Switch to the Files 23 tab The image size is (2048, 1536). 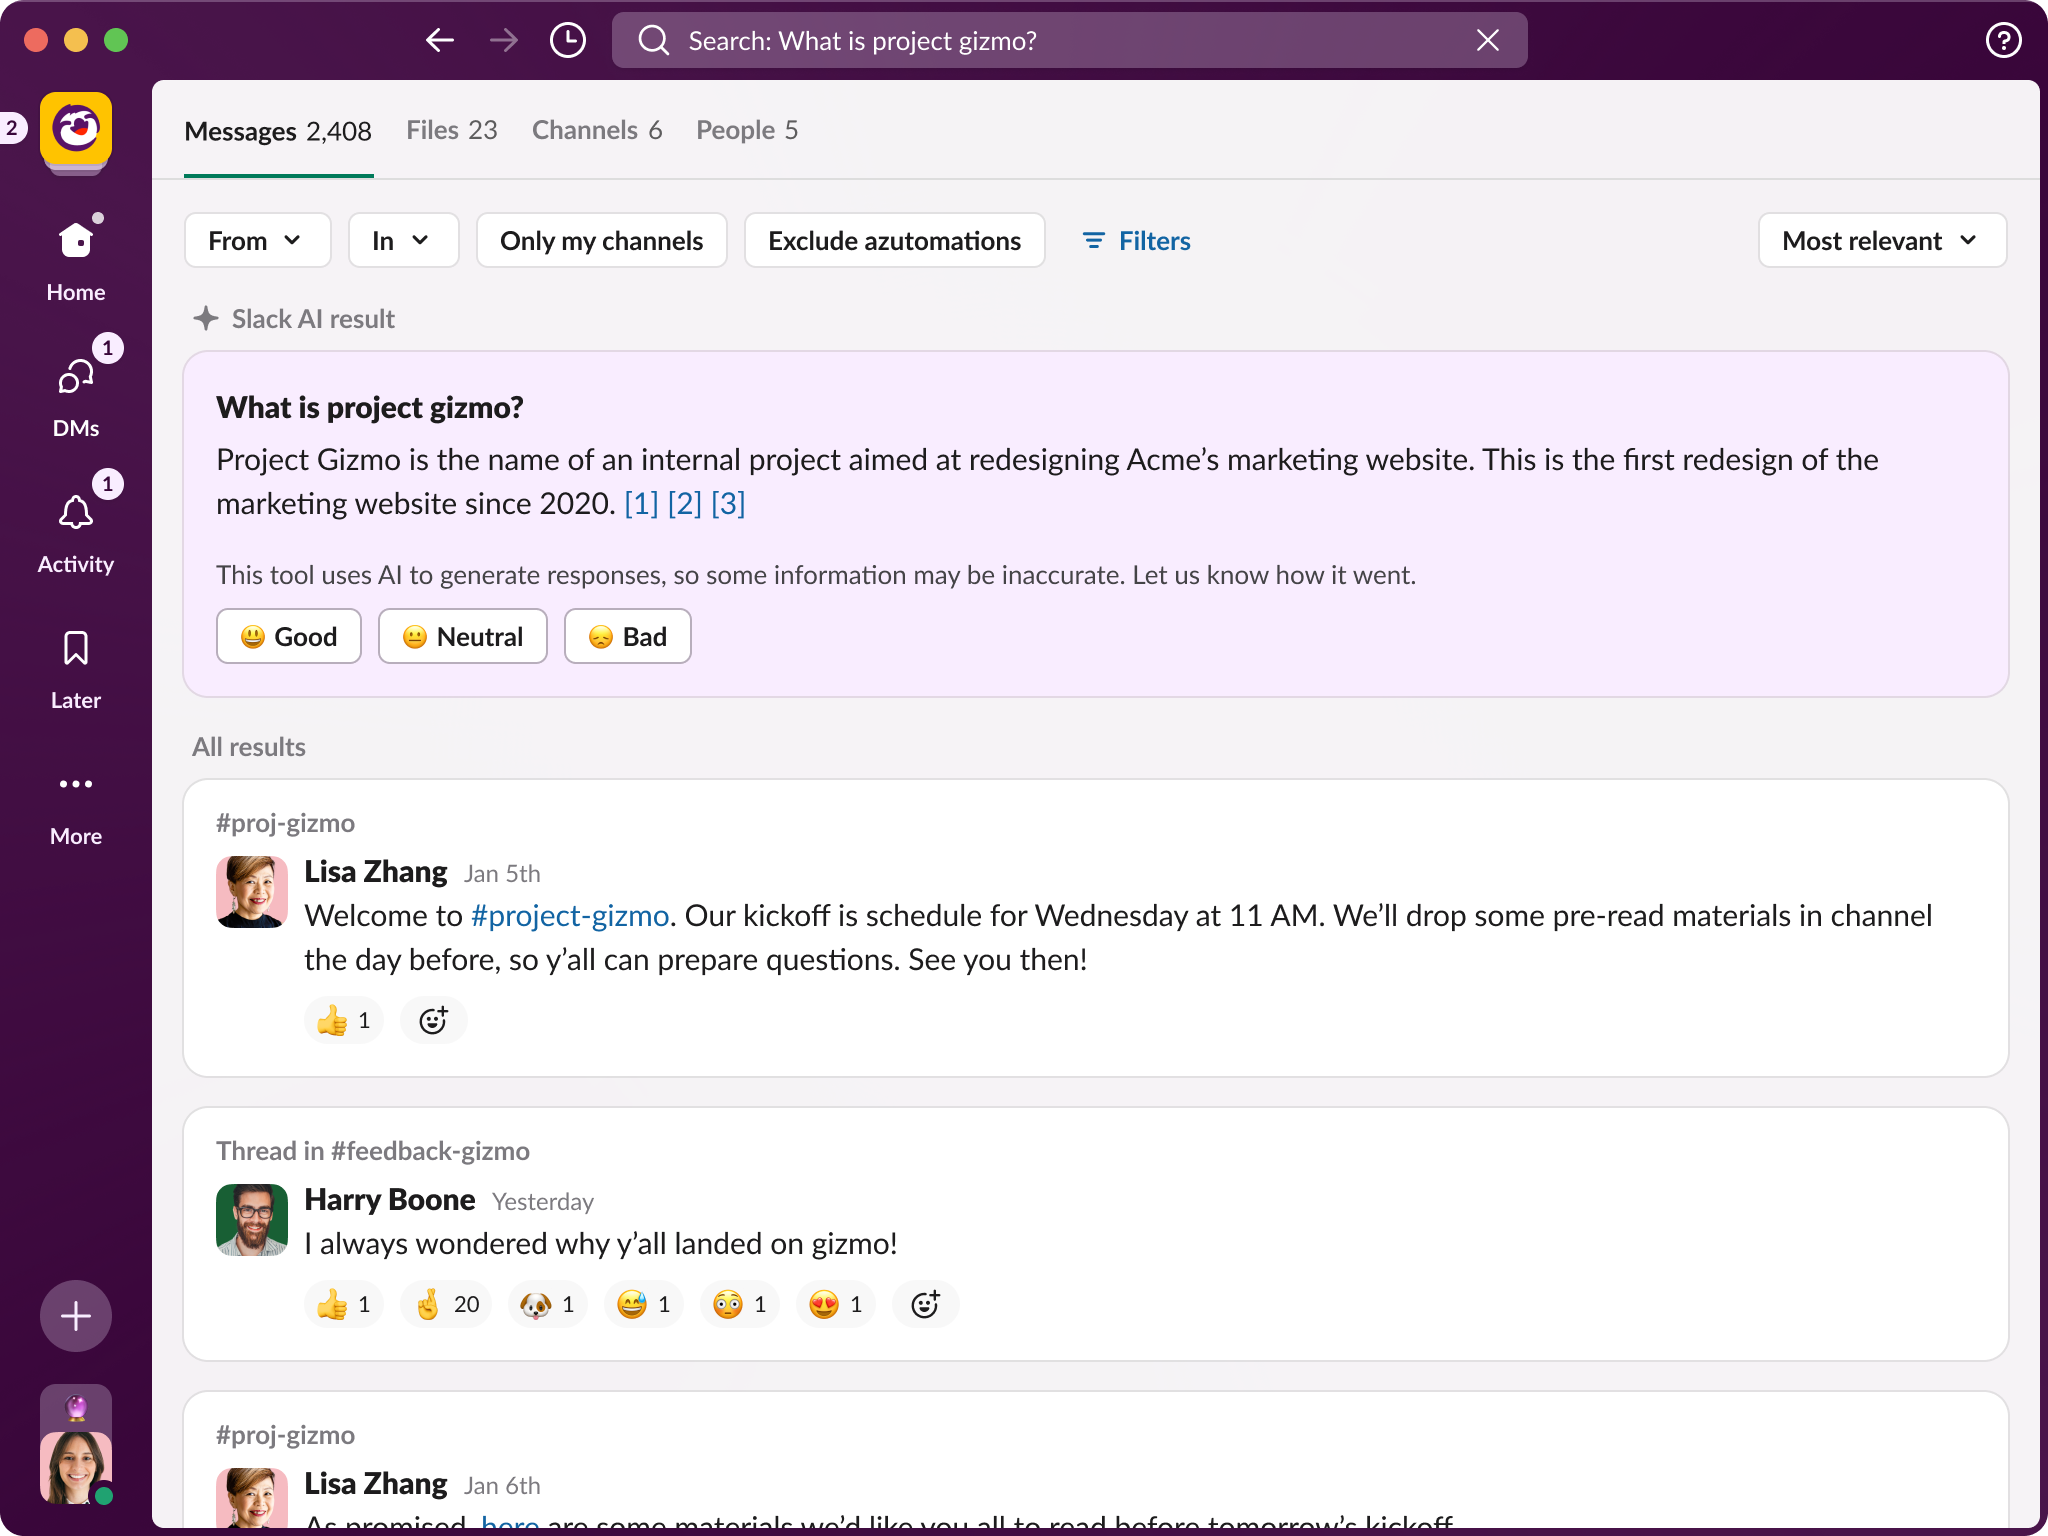tap(448, 129)
